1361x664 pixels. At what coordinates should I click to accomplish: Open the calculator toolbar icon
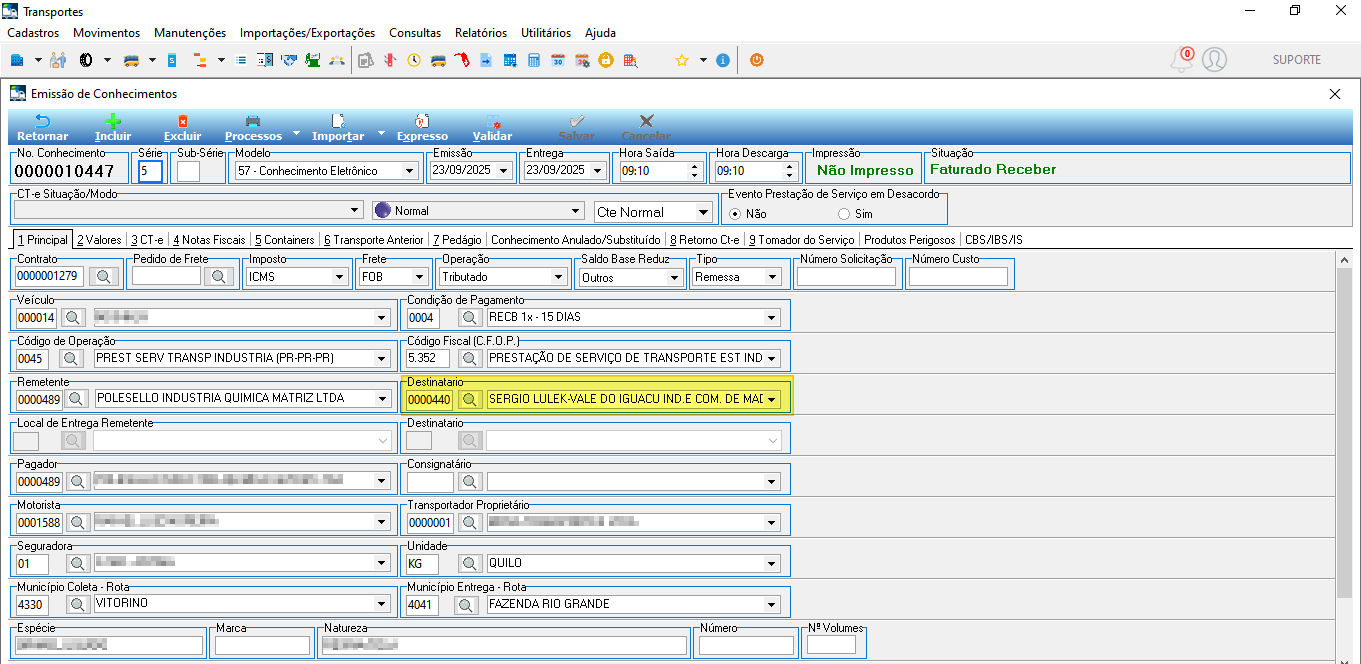[534, 60]
